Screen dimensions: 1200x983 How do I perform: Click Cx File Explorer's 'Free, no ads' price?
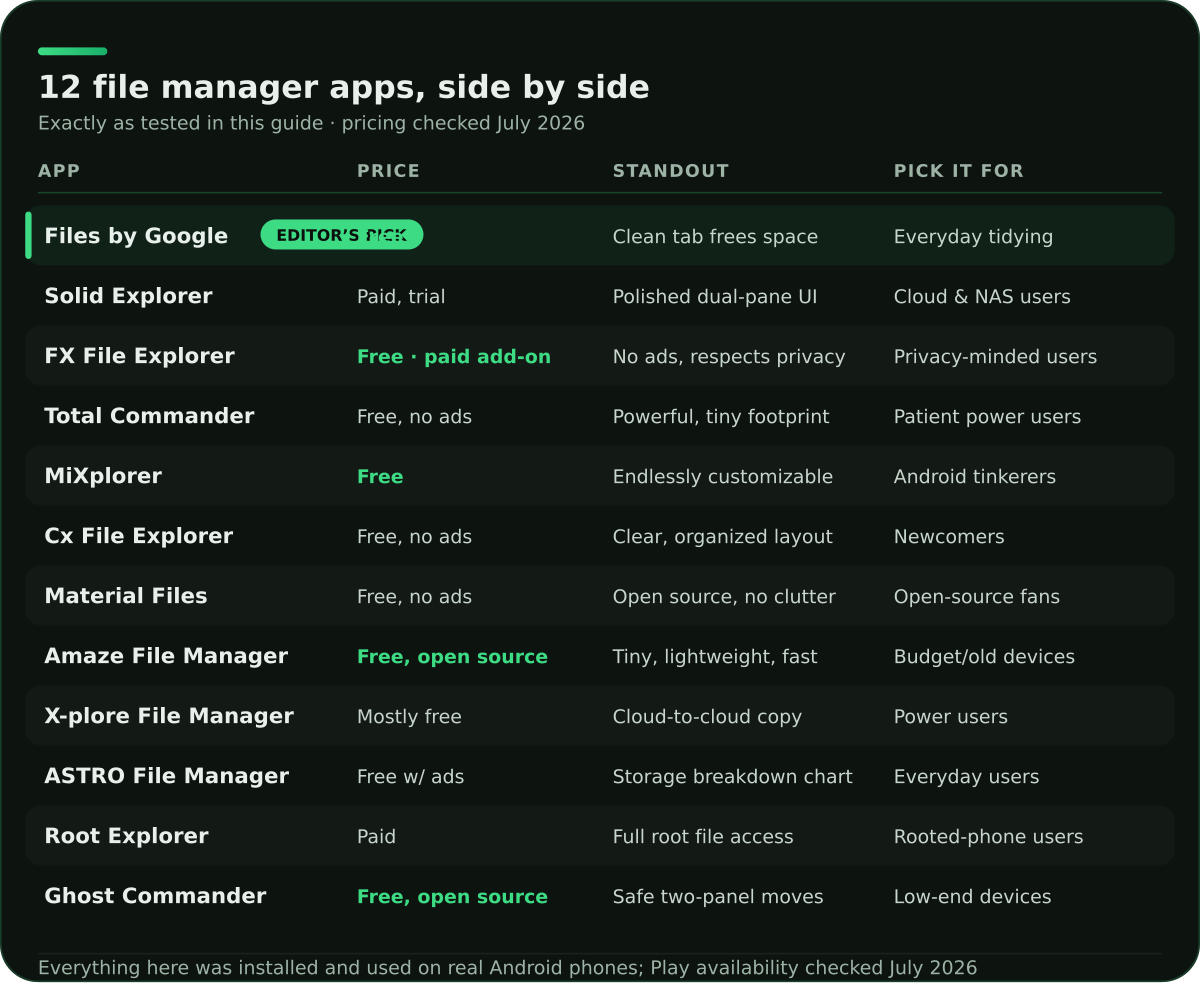[414, 537]
